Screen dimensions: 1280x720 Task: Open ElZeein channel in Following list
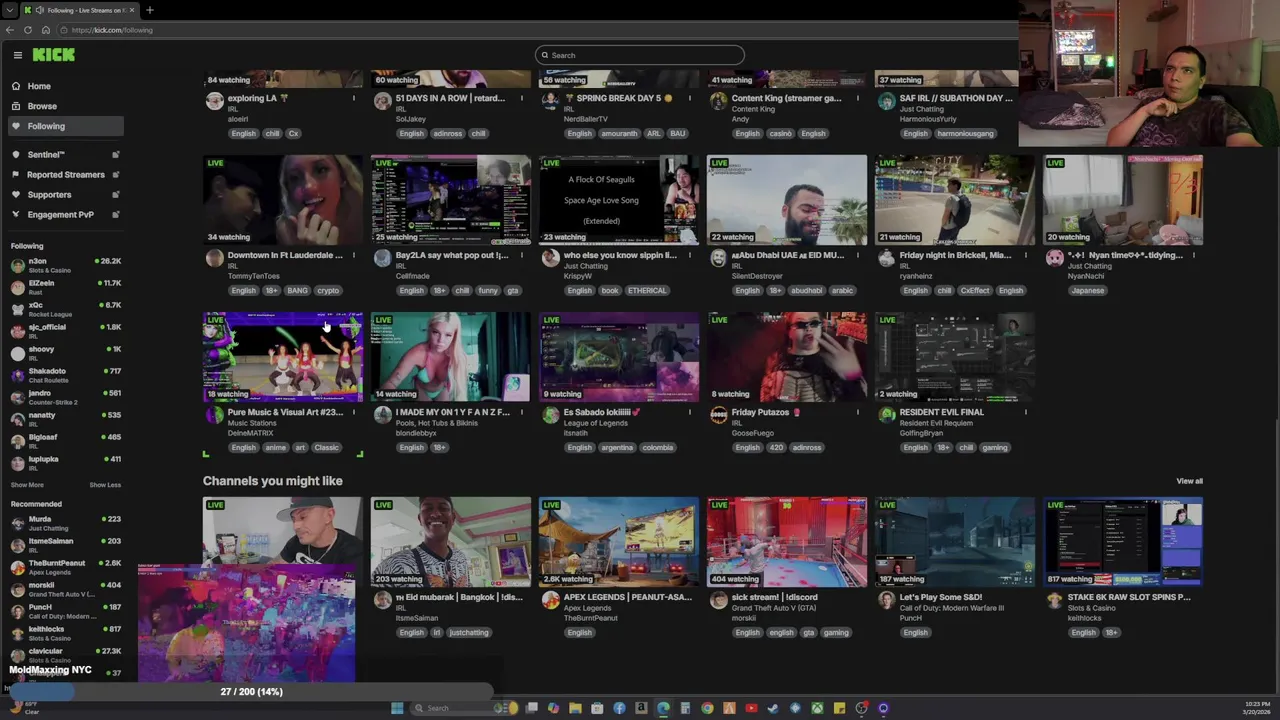(x=66, y=287)
